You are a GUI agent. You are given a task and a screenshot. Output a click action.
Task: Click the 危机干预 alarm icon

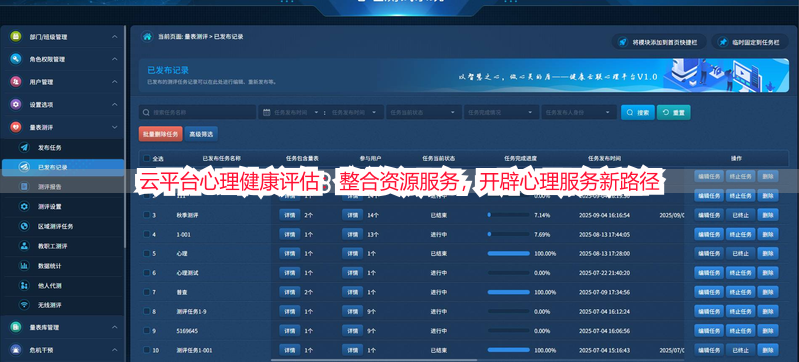16,350
